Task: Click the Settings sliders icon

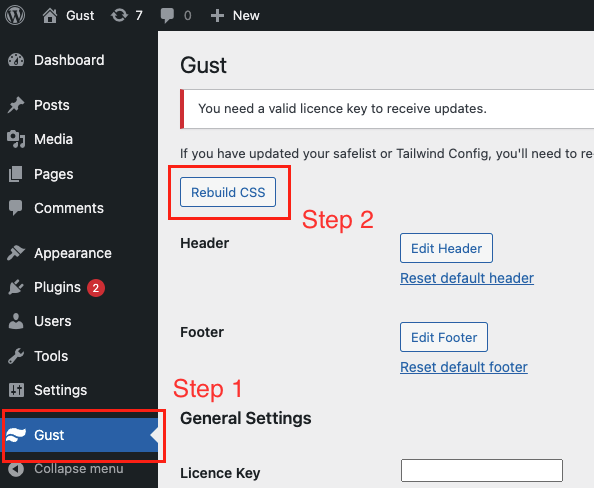Action: [16, 390]
